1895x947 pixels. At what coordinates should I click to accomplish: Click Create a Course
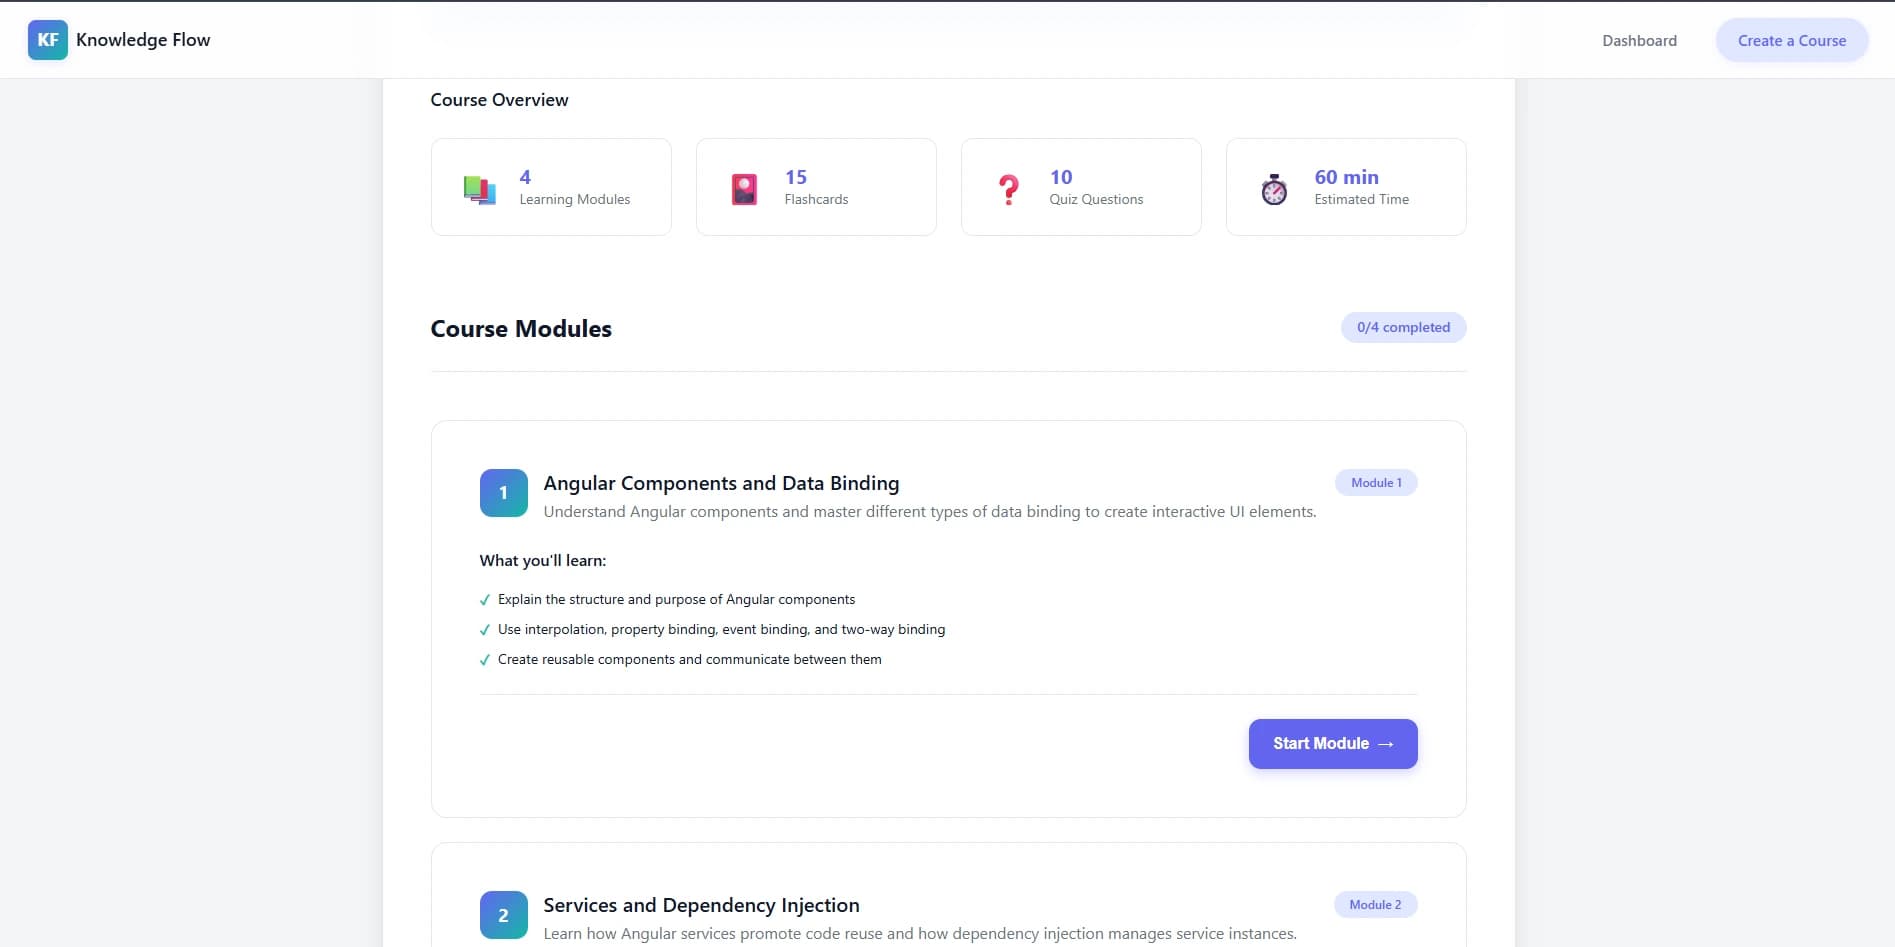(1791, 40)
